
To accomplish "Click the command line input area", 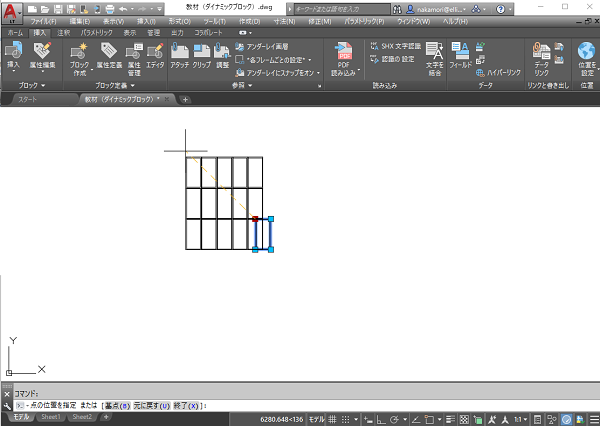I will 306,406.
